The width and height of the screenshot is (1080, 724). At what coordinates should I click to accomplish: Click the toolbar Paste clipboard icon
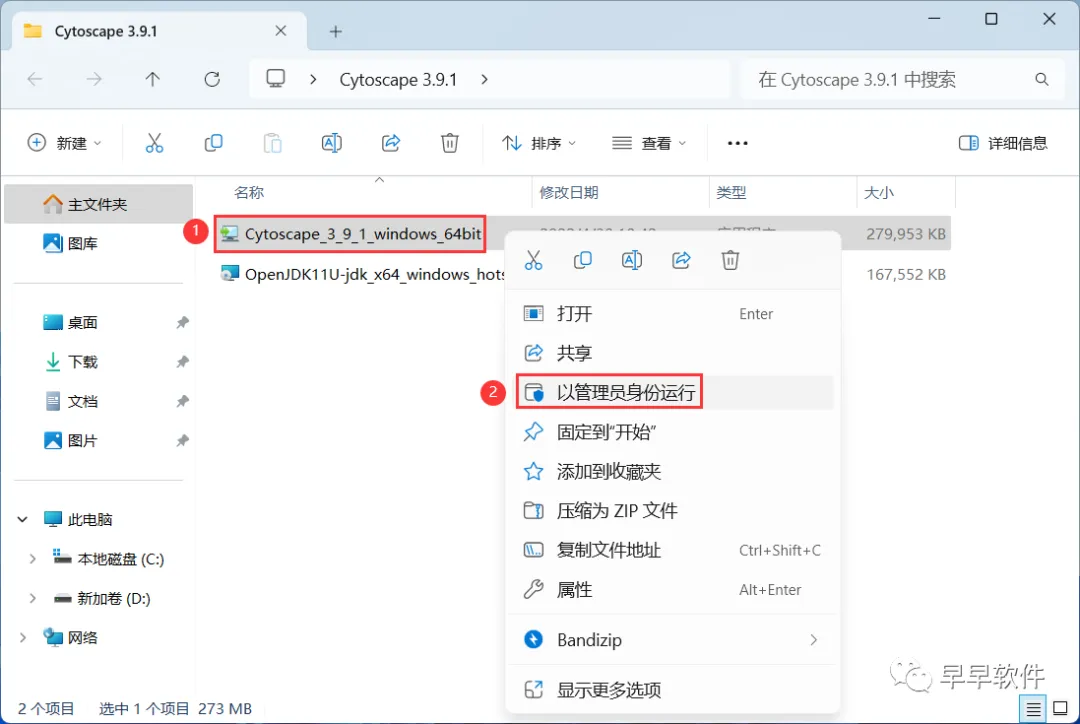273,143
